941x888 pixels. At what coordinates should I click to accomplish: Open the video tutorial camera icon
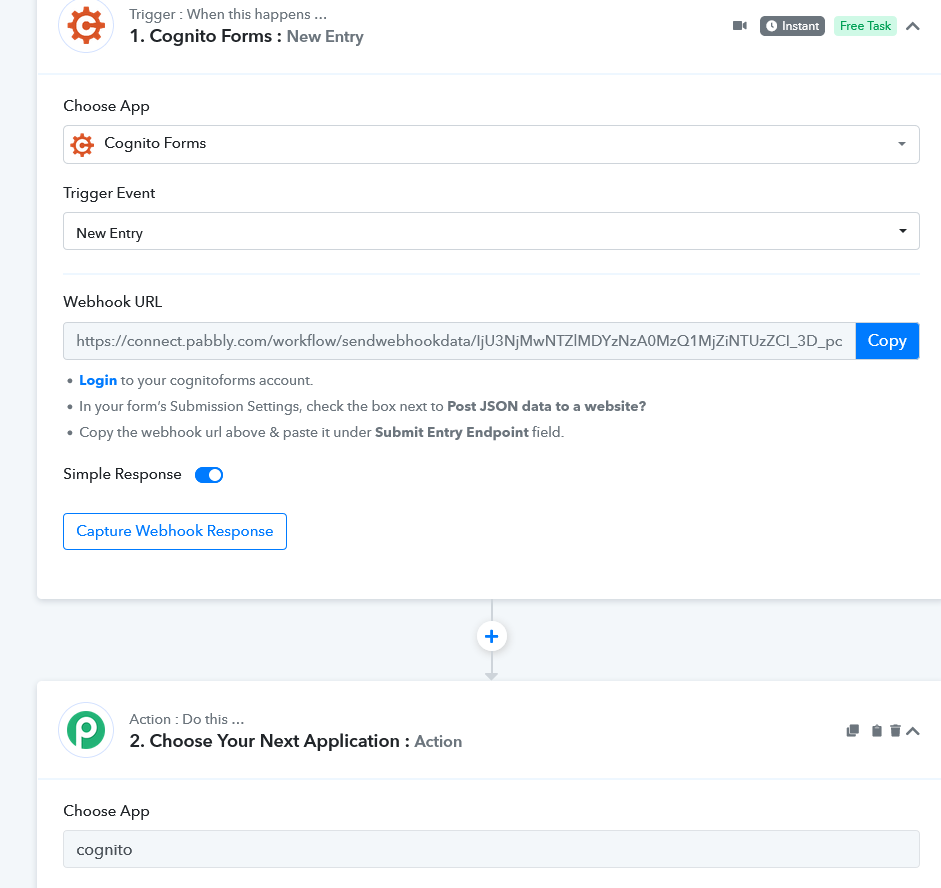740,26
